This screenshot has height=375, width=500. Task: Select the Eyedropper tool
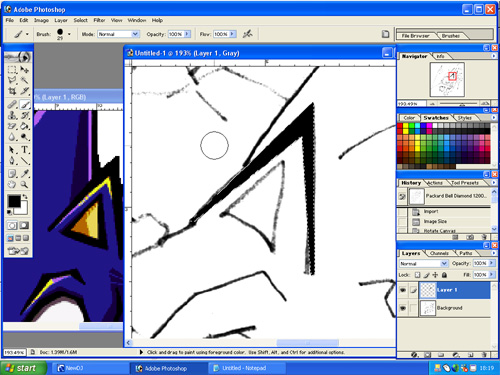[x=24, y=173]
